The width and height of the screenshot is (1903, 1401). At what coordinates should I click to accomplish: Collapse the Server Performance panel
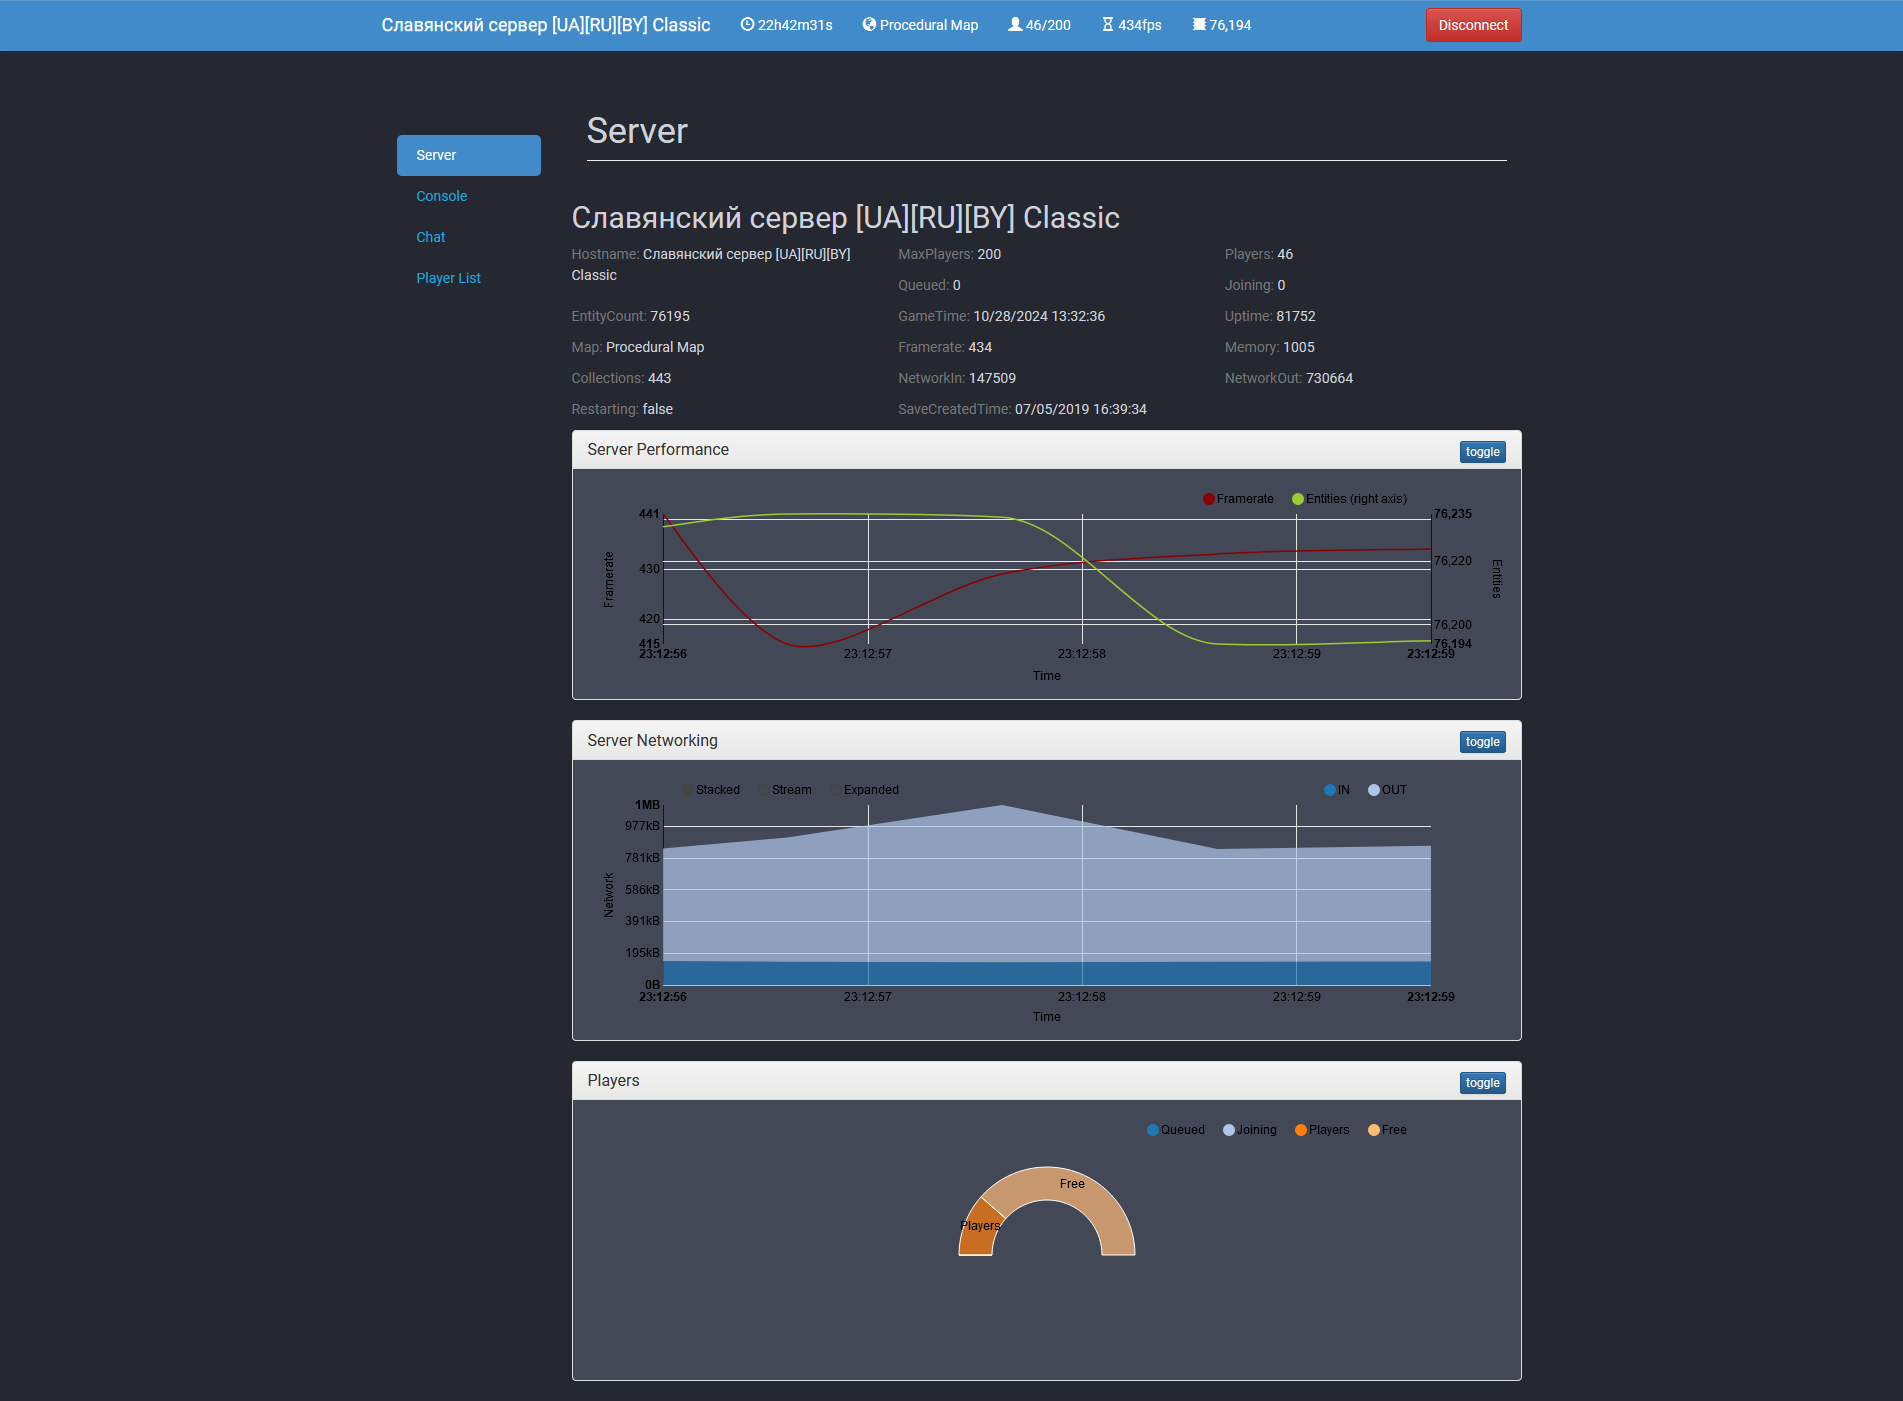[1482, 452]
